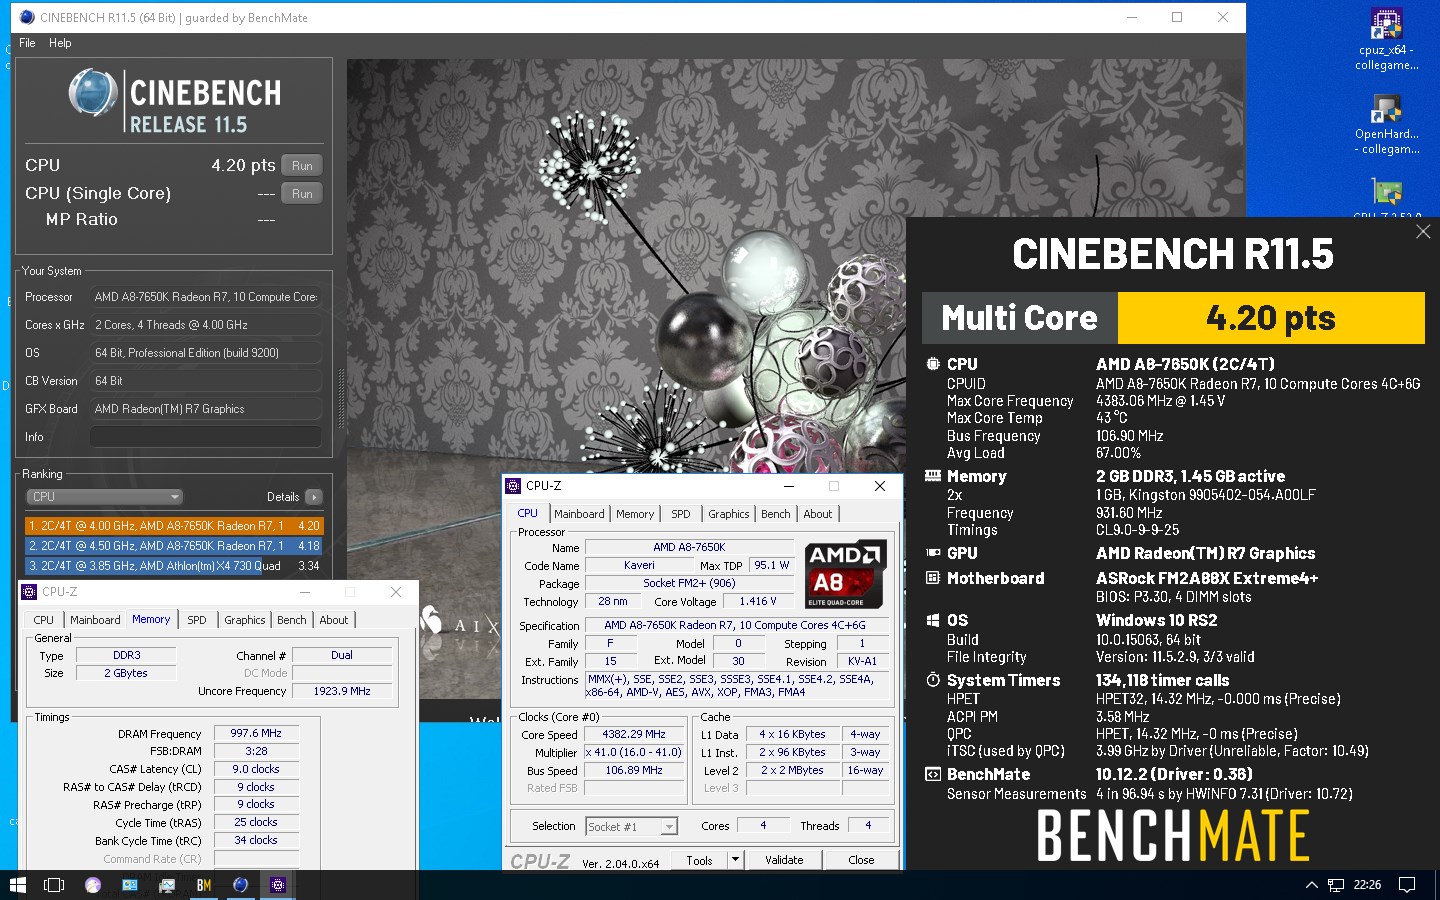Open Mainboard tab in CPU-Z memory window
The image size is (1440, 900).
[x=95, y=620]
